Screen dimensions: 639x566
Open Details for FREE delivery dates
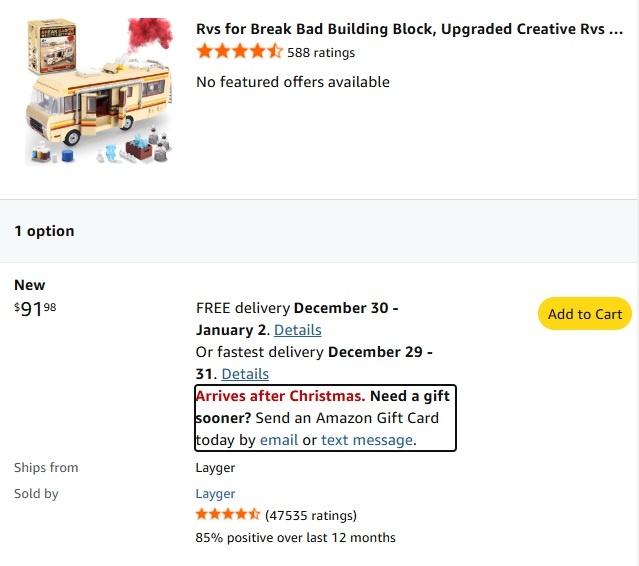tap(297, 330)
